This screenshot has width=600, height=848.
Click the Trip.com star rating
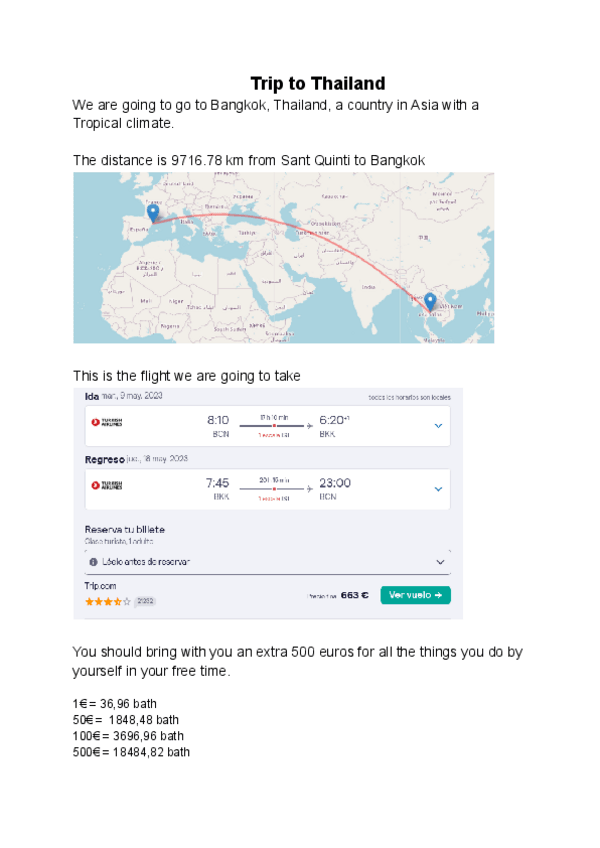coord(106,602)
